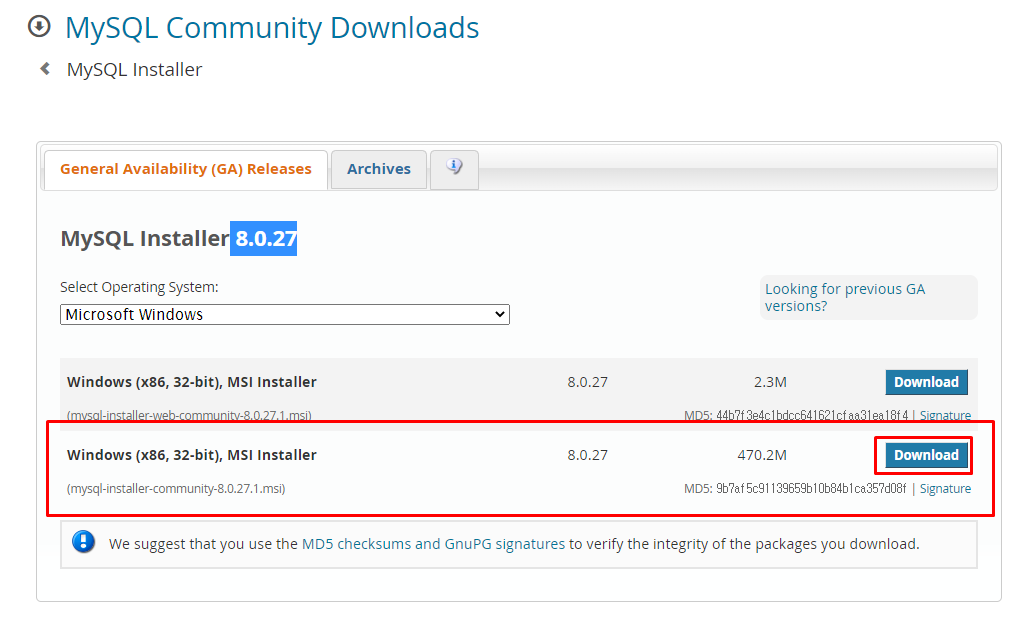Click the blue exclamation notice icon
Screen dimensions: 1021x618
point(83,542)
